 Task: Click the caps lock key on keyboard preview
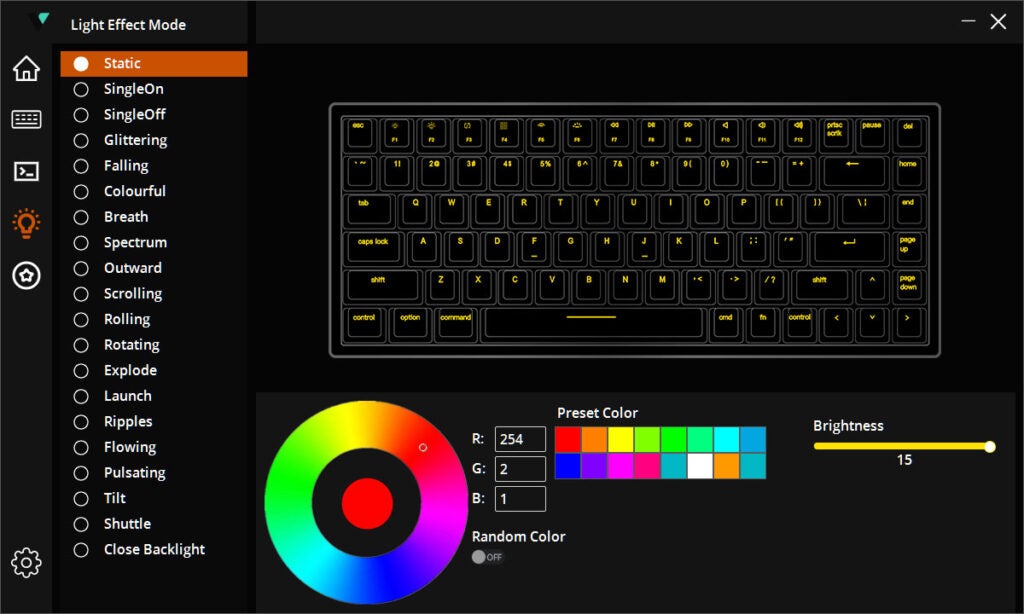point(374,248)
